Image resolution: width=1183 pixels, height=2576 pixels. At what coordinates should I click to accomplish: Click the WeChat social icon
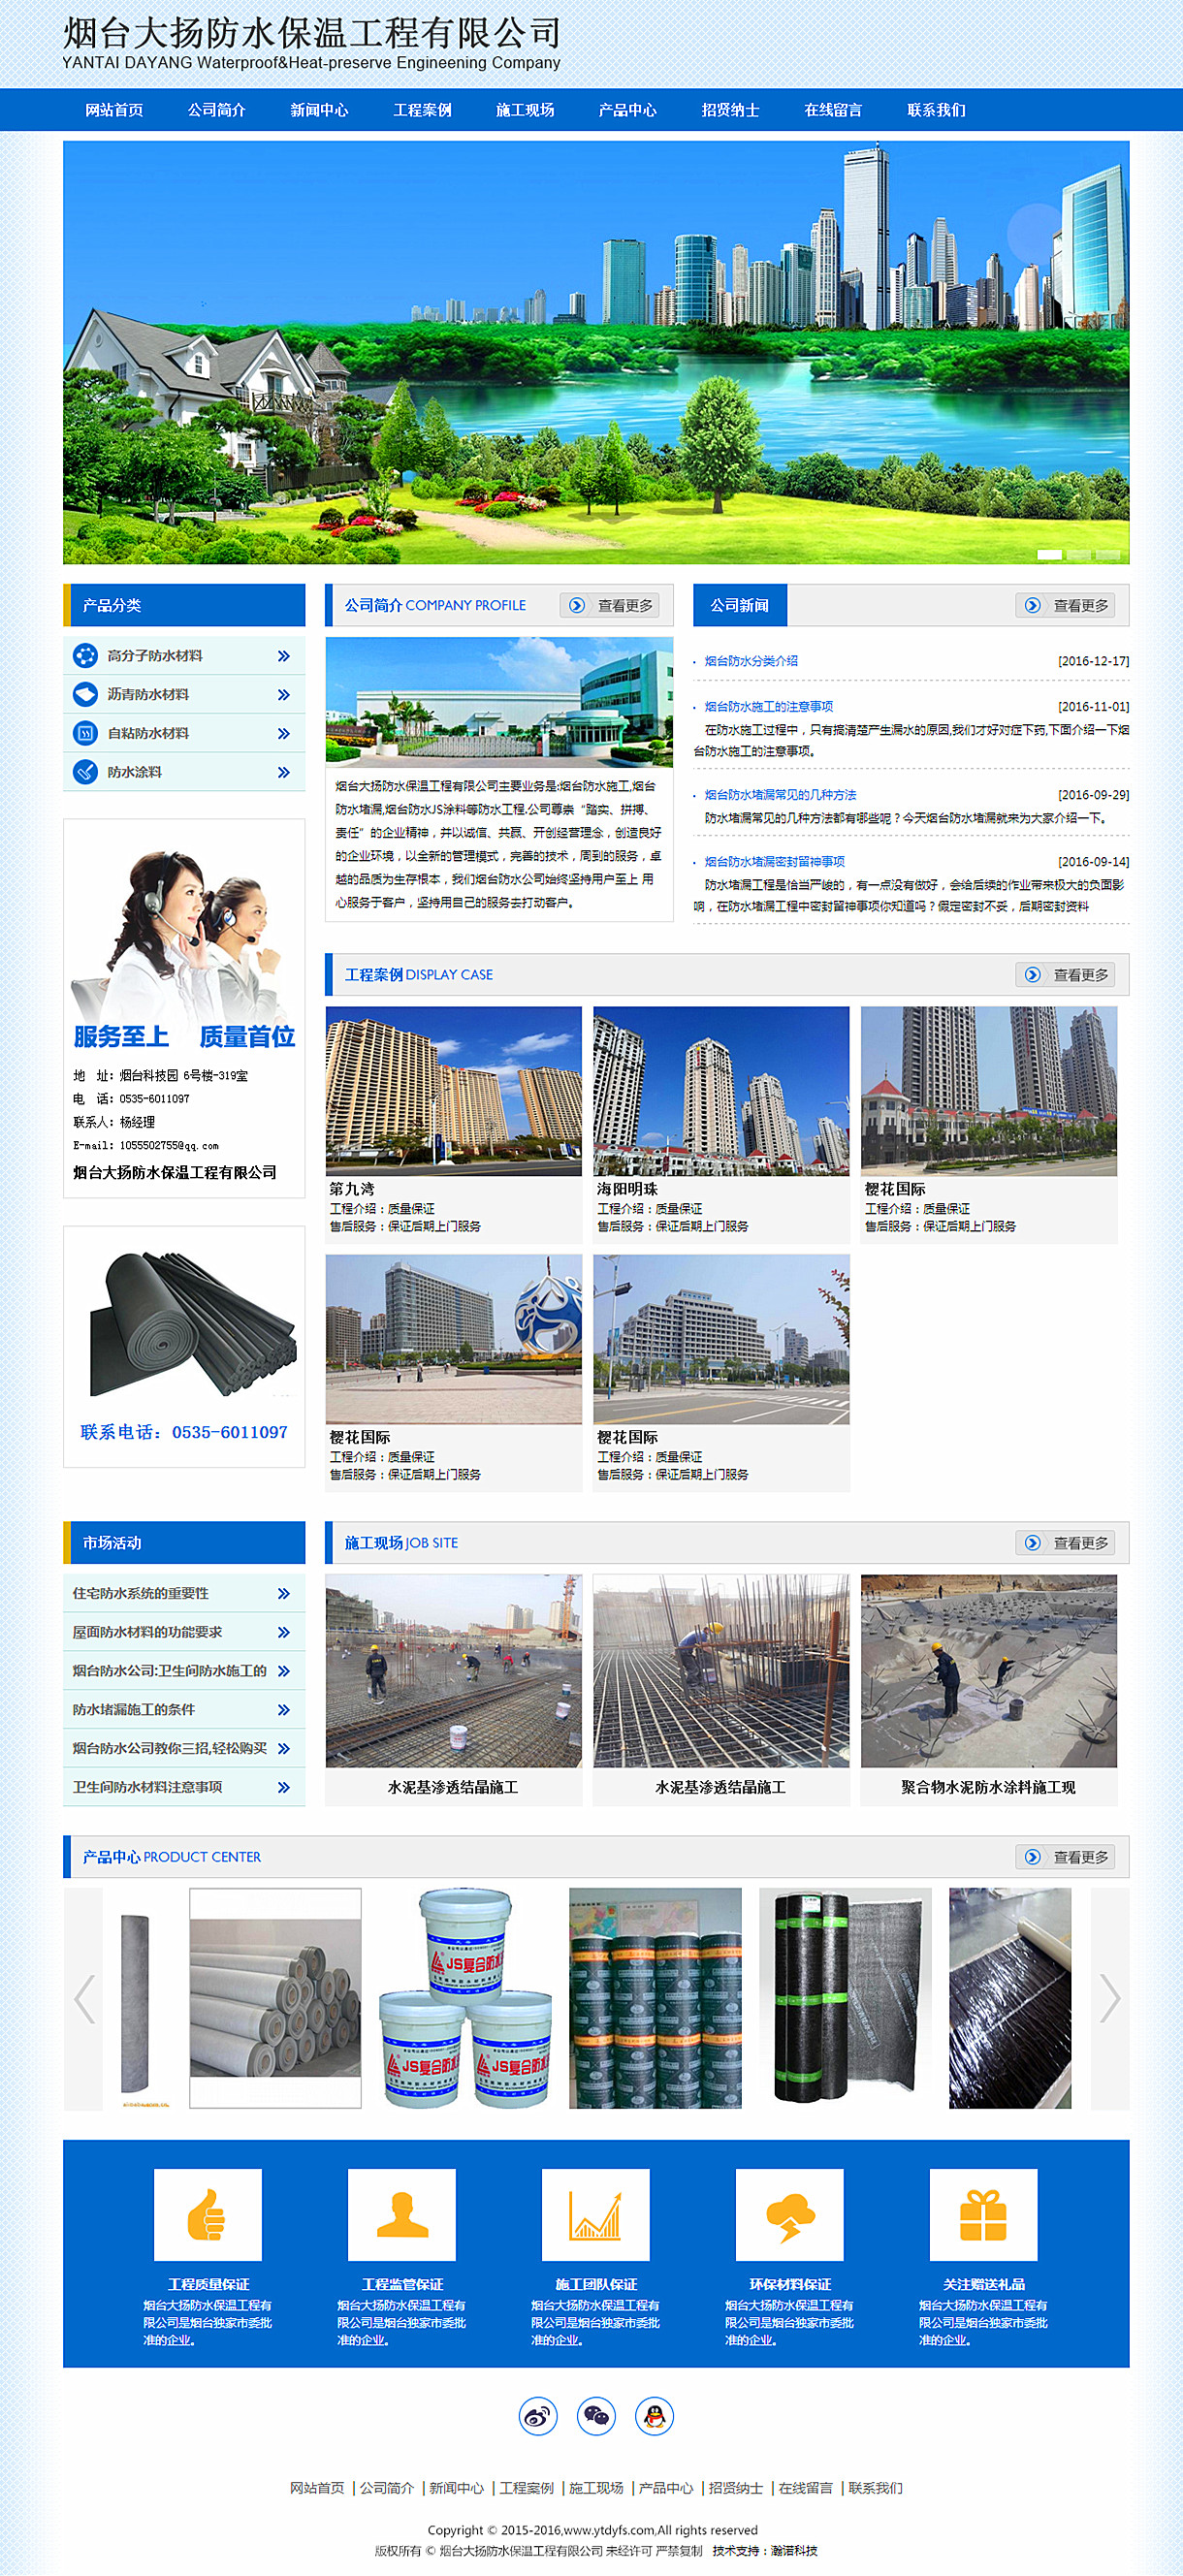point(596,2416)
